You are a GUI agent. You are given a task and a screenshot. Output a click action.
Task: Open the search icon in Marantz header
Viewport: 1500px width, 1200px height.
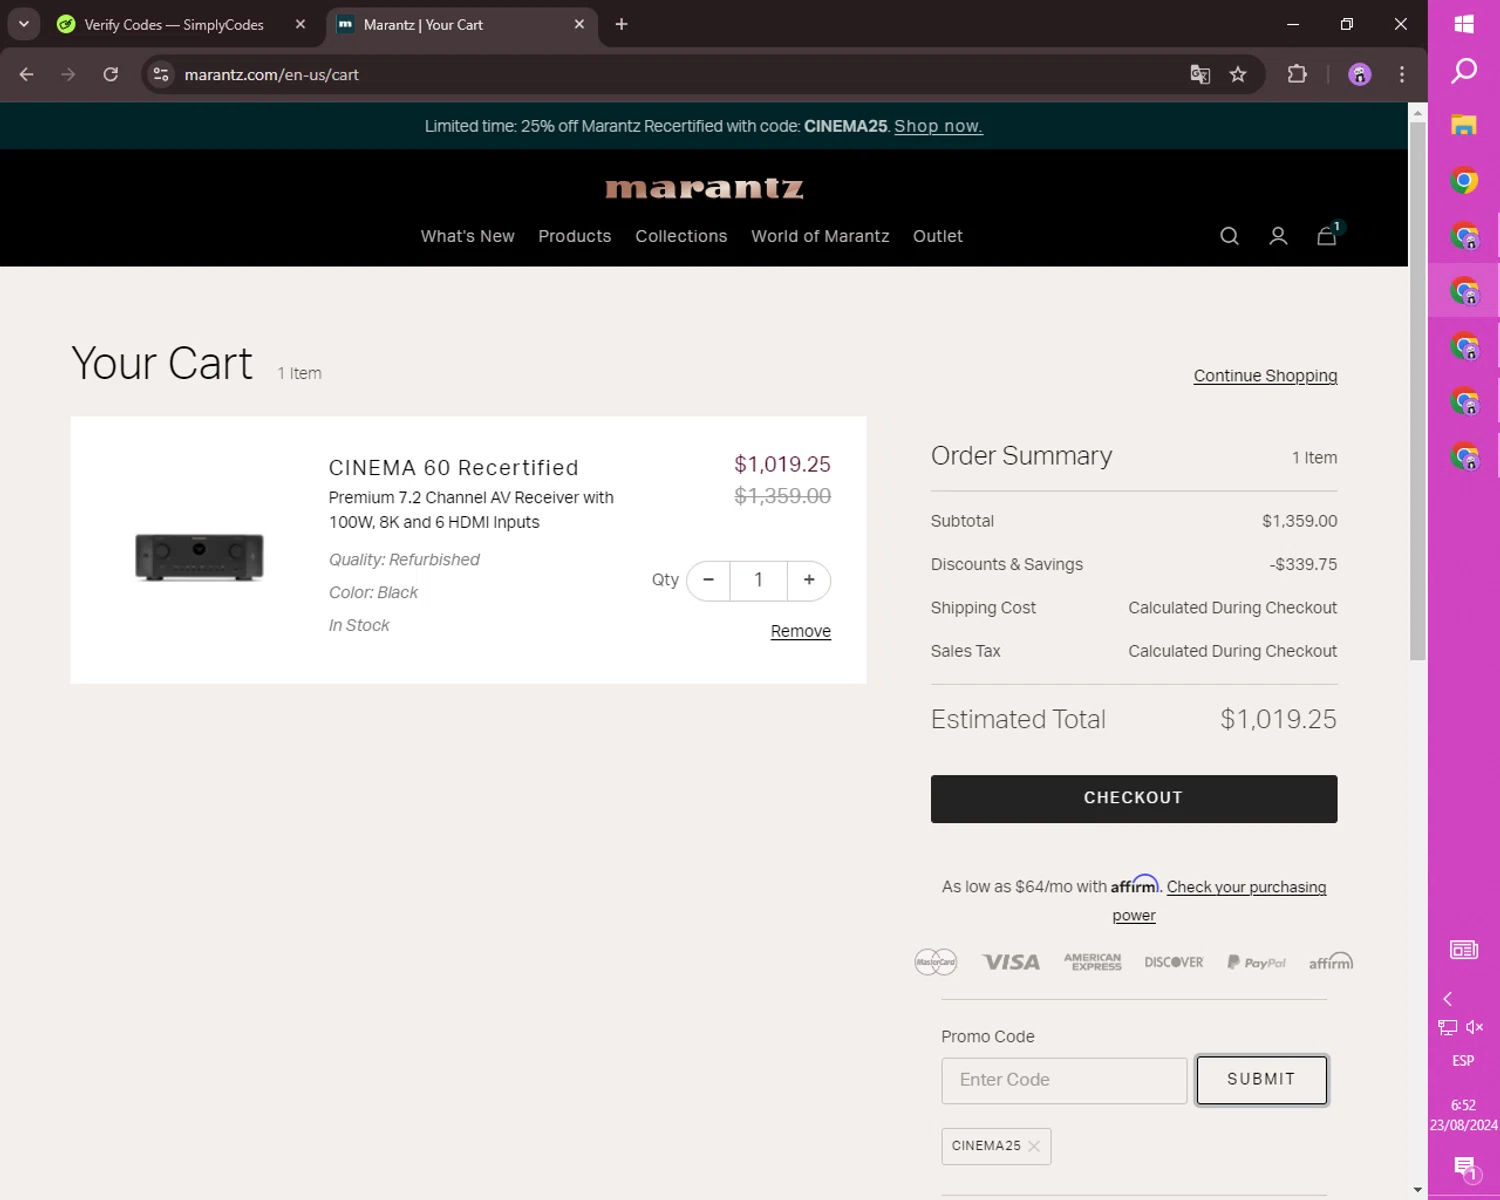[1229, 236]
